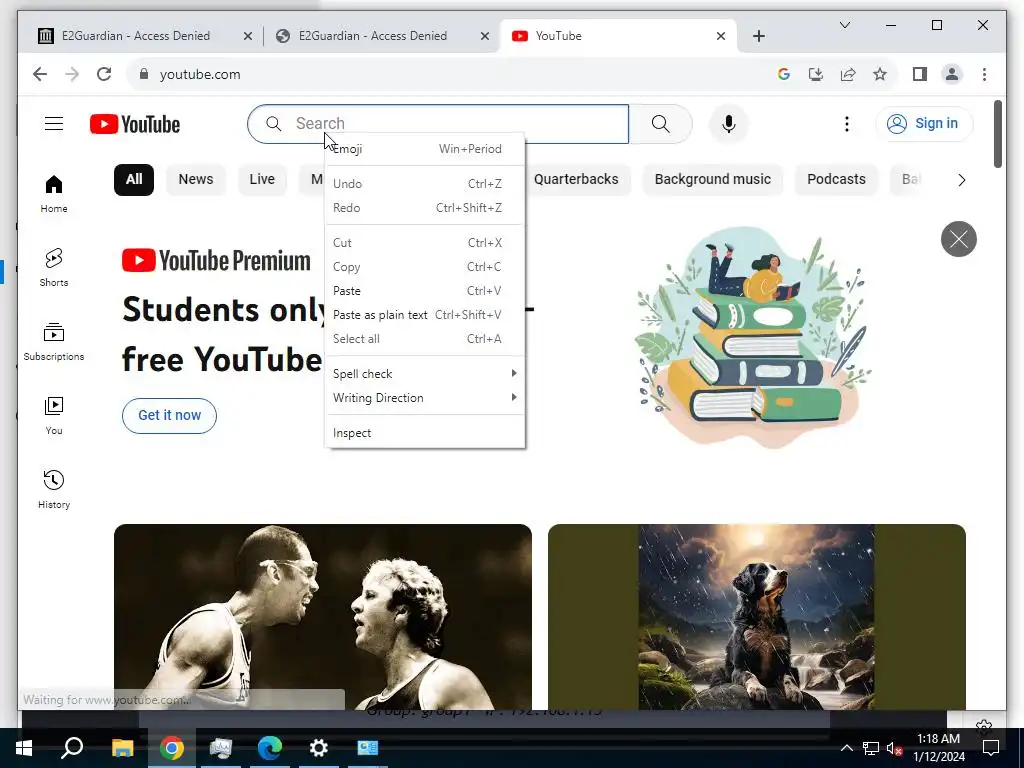Image resolution: width=1024 pixels, height=768 pixels.
Task: Choose Emoji in context menu
Action: (x=424, y=149)
